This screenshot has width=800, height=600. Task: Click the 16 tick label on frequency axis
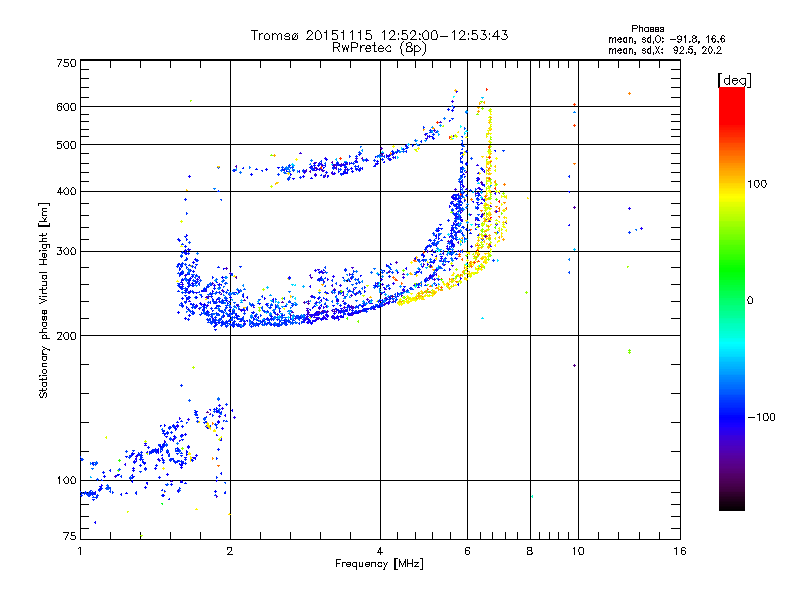point(680,551)
